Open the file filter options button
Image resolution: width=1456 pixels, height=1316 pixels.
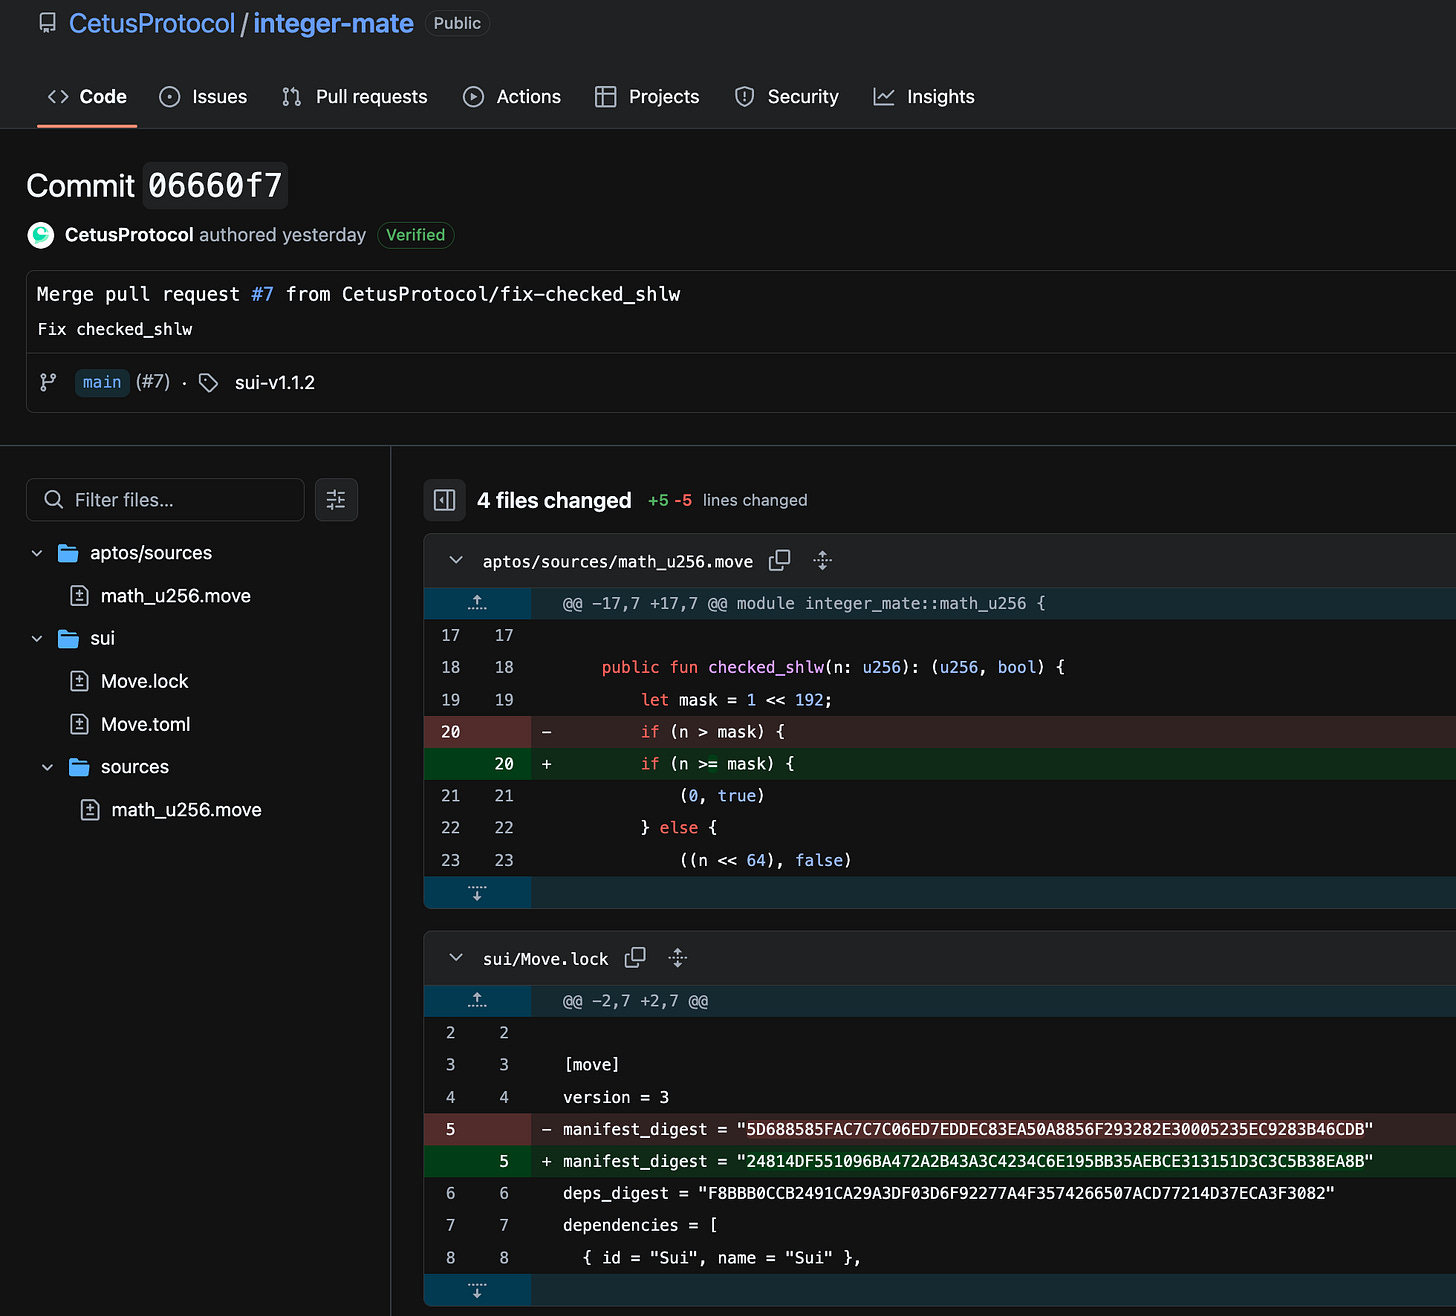click(x=336, y=500)
